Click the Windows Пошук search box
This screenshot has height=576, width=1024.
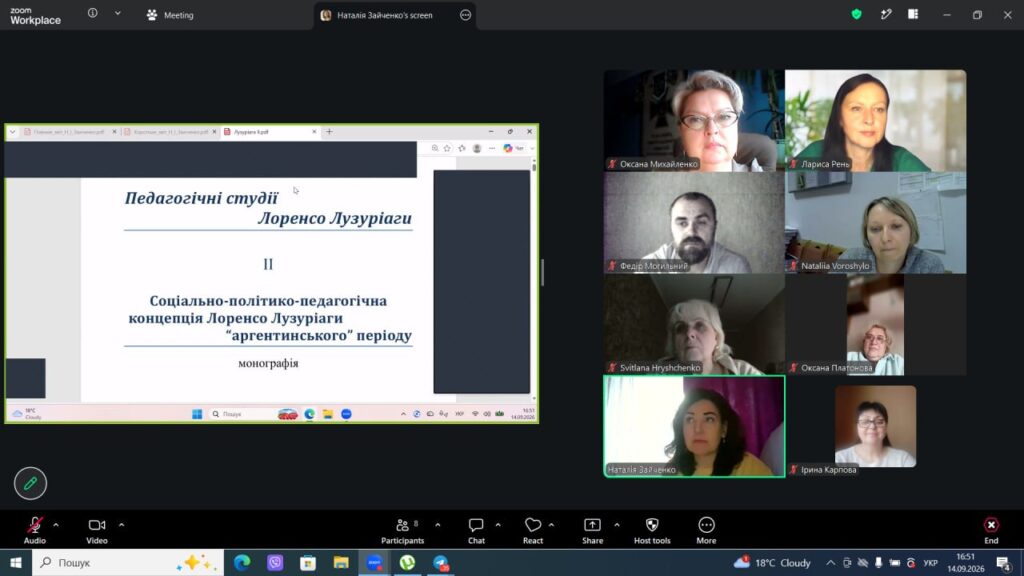click(x=128, y=562)
